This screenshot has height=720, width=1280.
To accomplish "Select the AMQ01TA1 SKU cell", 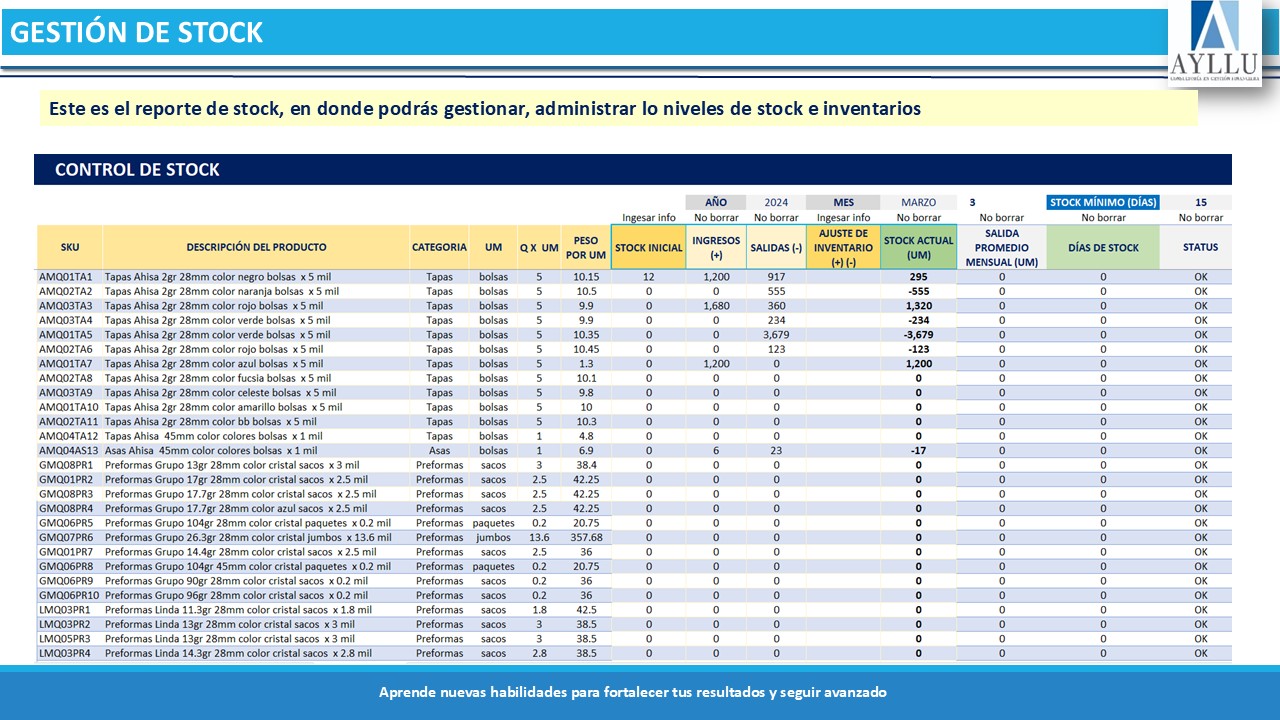I will (66, 277).
